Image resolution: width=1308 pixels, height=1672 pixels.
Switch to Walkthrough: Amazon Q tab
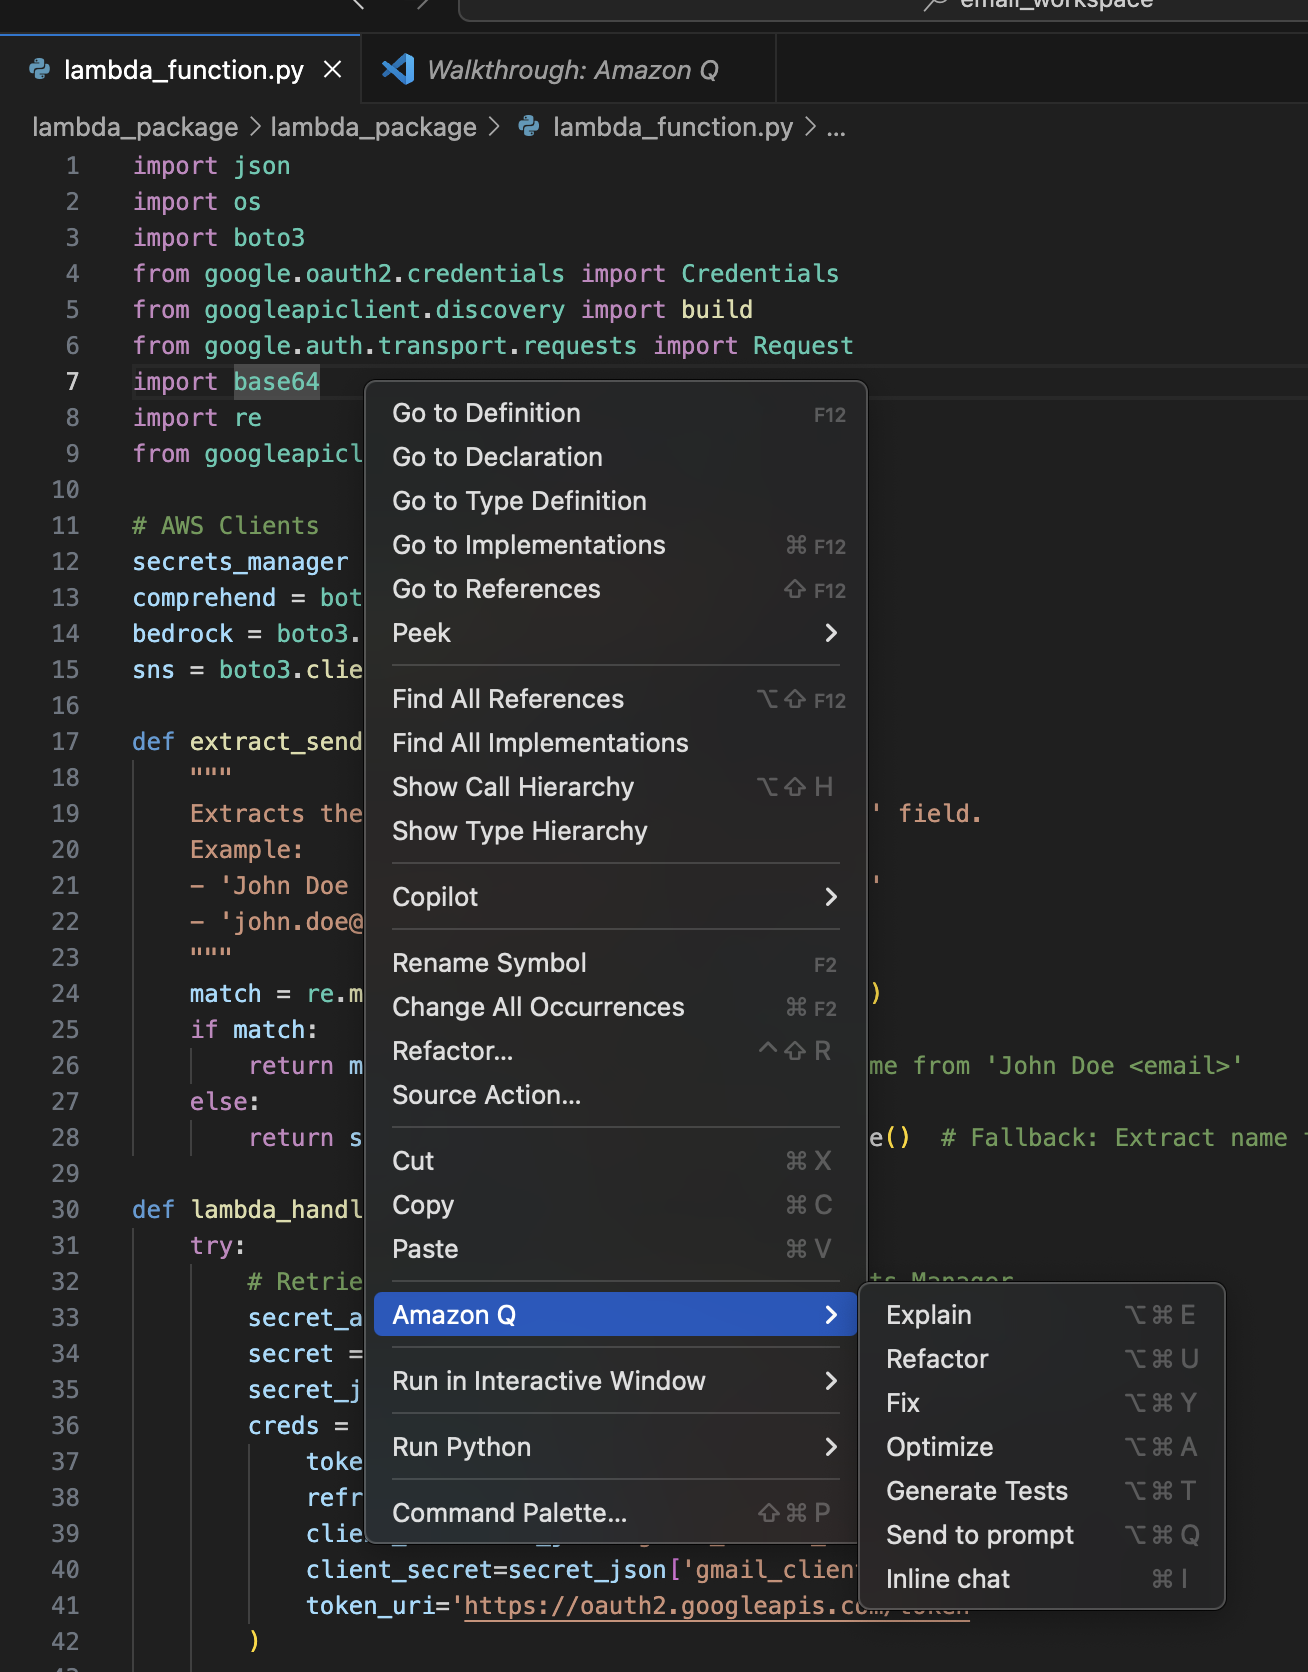572,70
